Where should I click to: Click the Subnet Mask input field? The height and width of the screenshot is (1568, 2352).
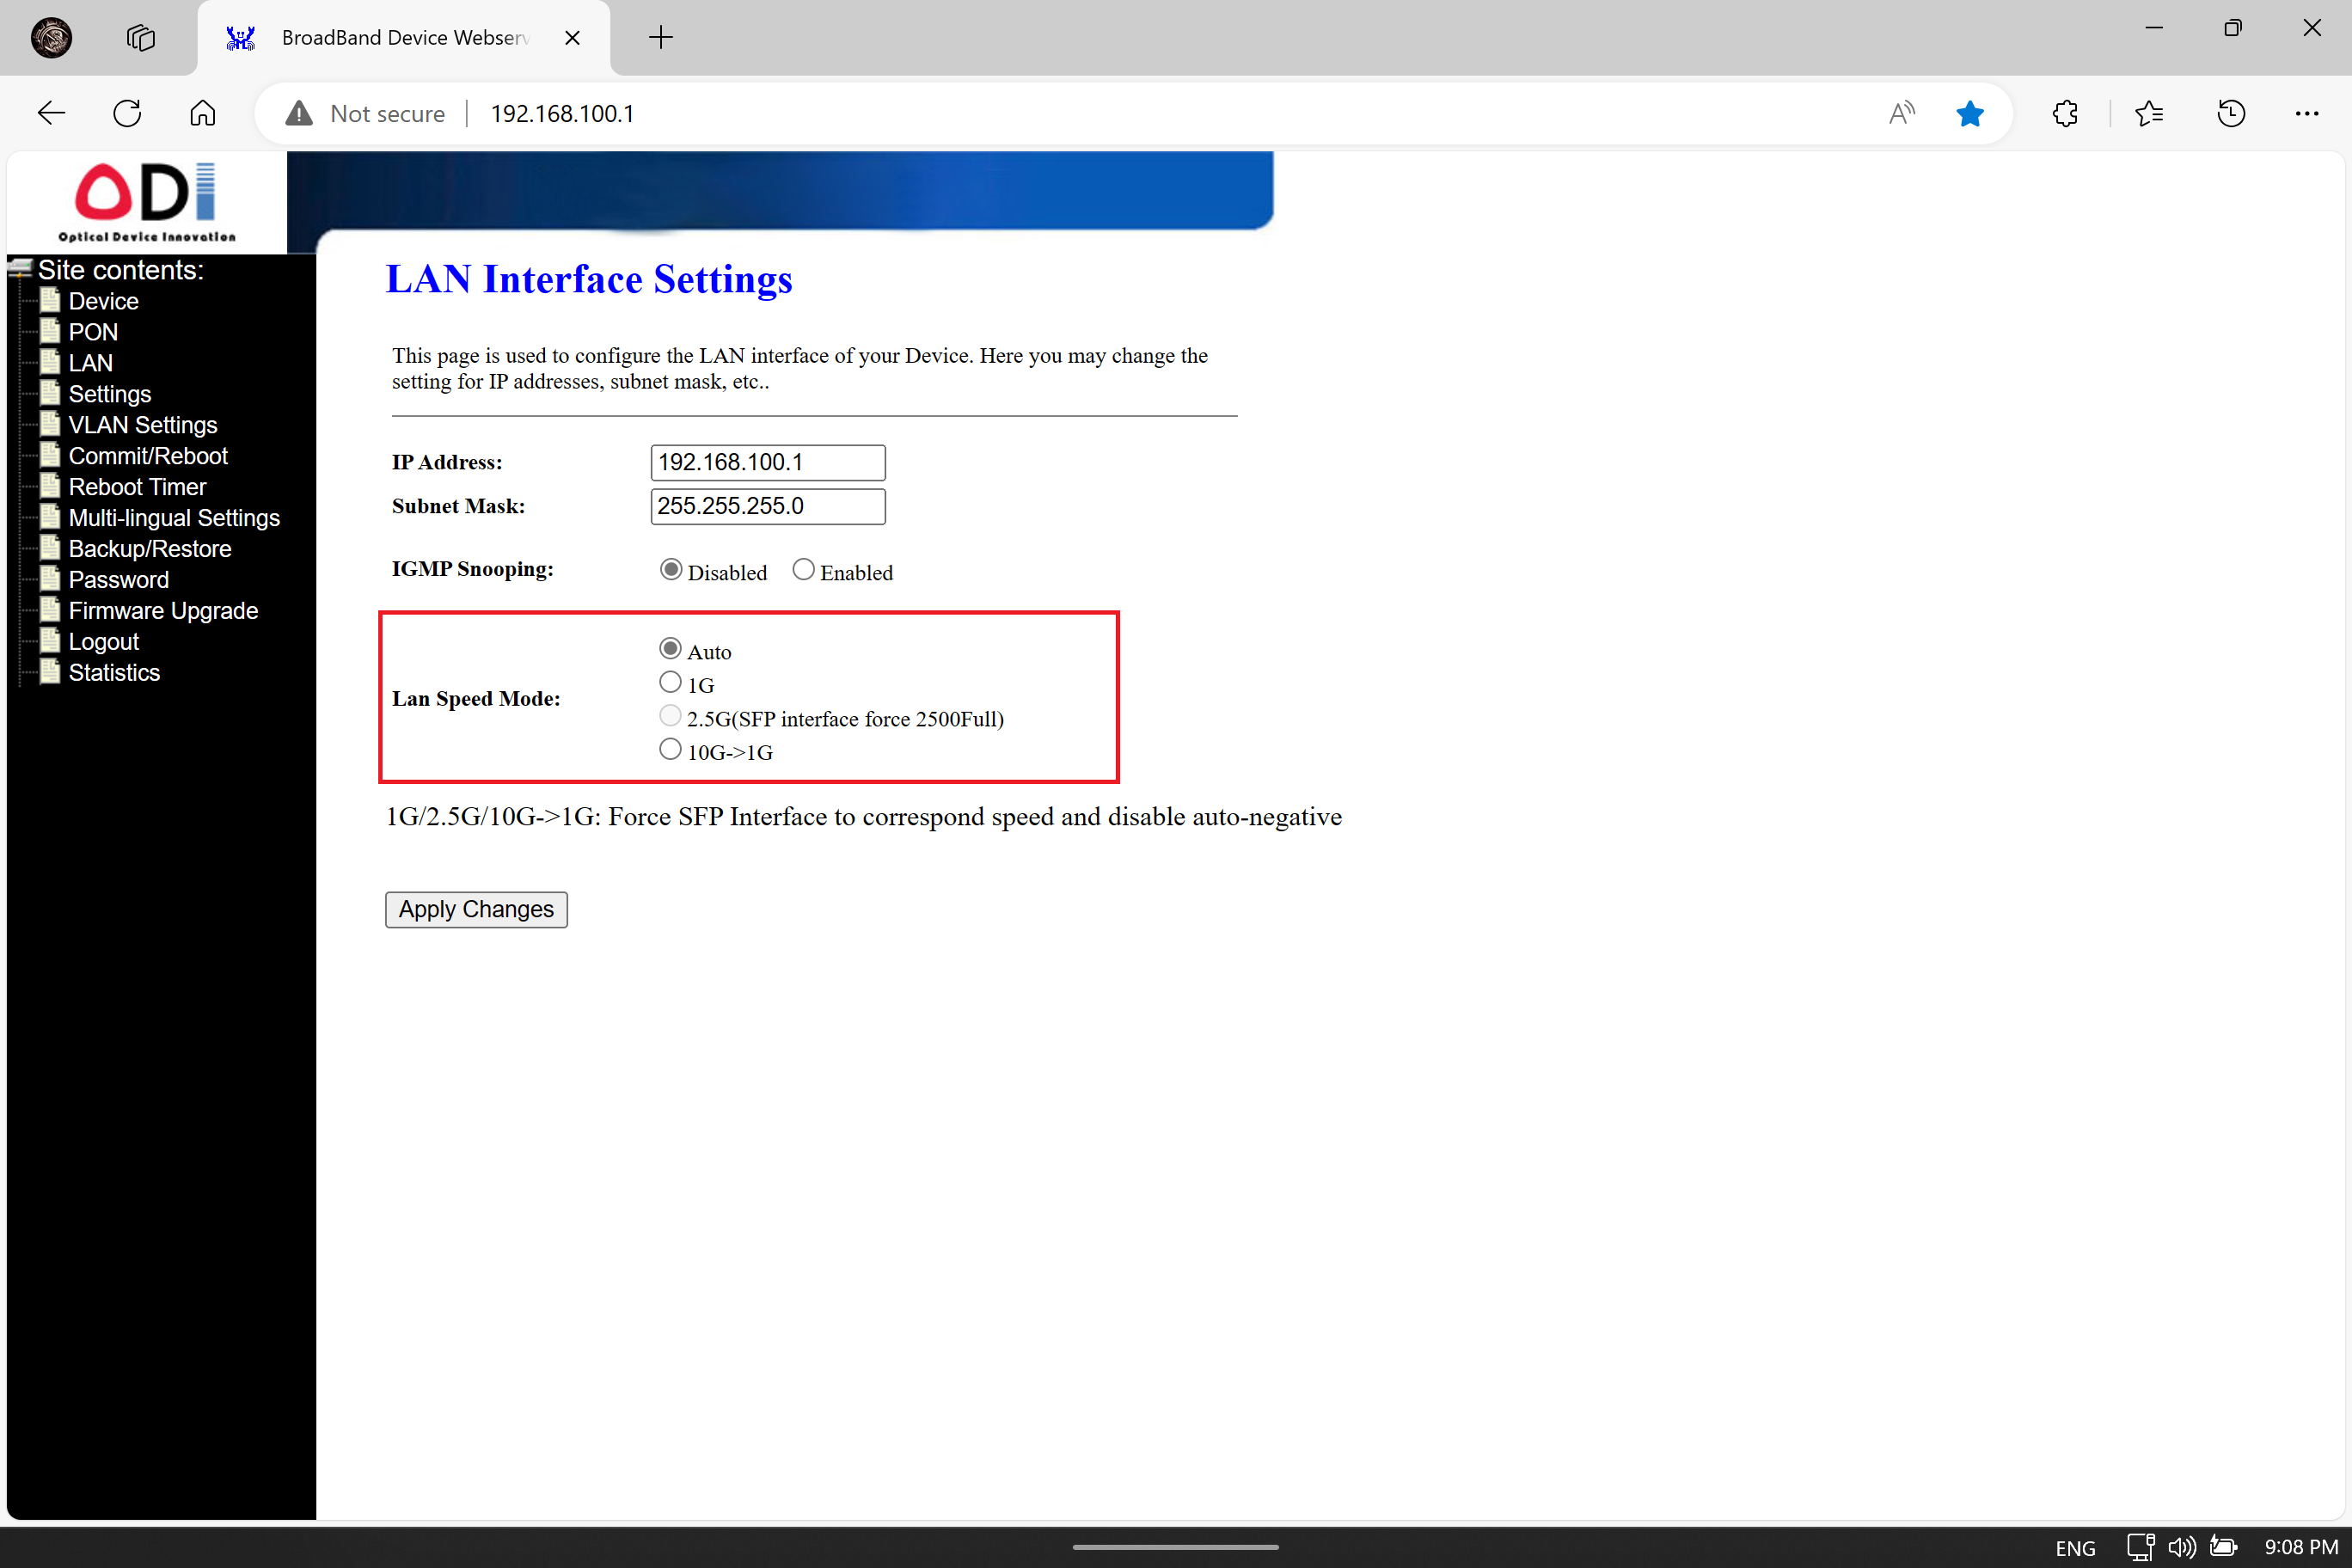click(x=767, y=506)
